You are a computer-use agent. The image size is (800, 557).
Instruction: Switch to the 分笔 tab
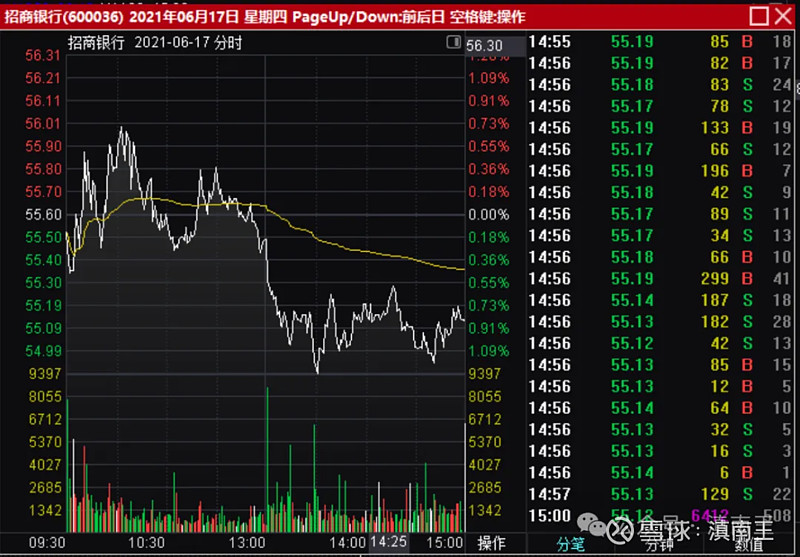point(571,544)
